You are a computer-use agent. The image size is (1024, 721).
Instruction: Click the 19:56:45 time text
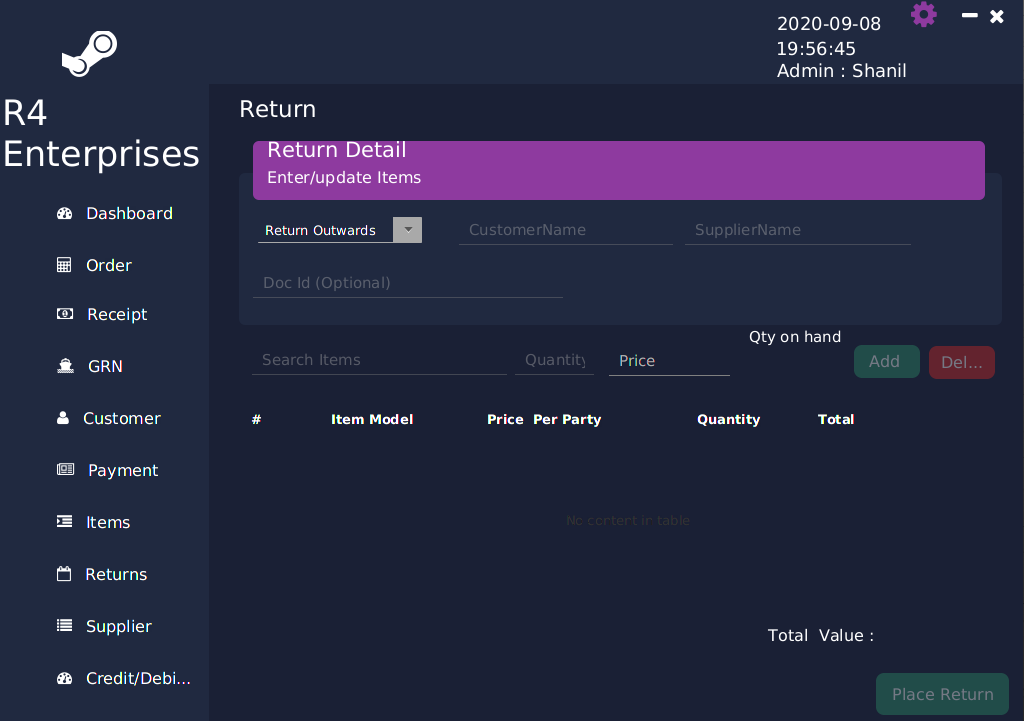[816, 49]
